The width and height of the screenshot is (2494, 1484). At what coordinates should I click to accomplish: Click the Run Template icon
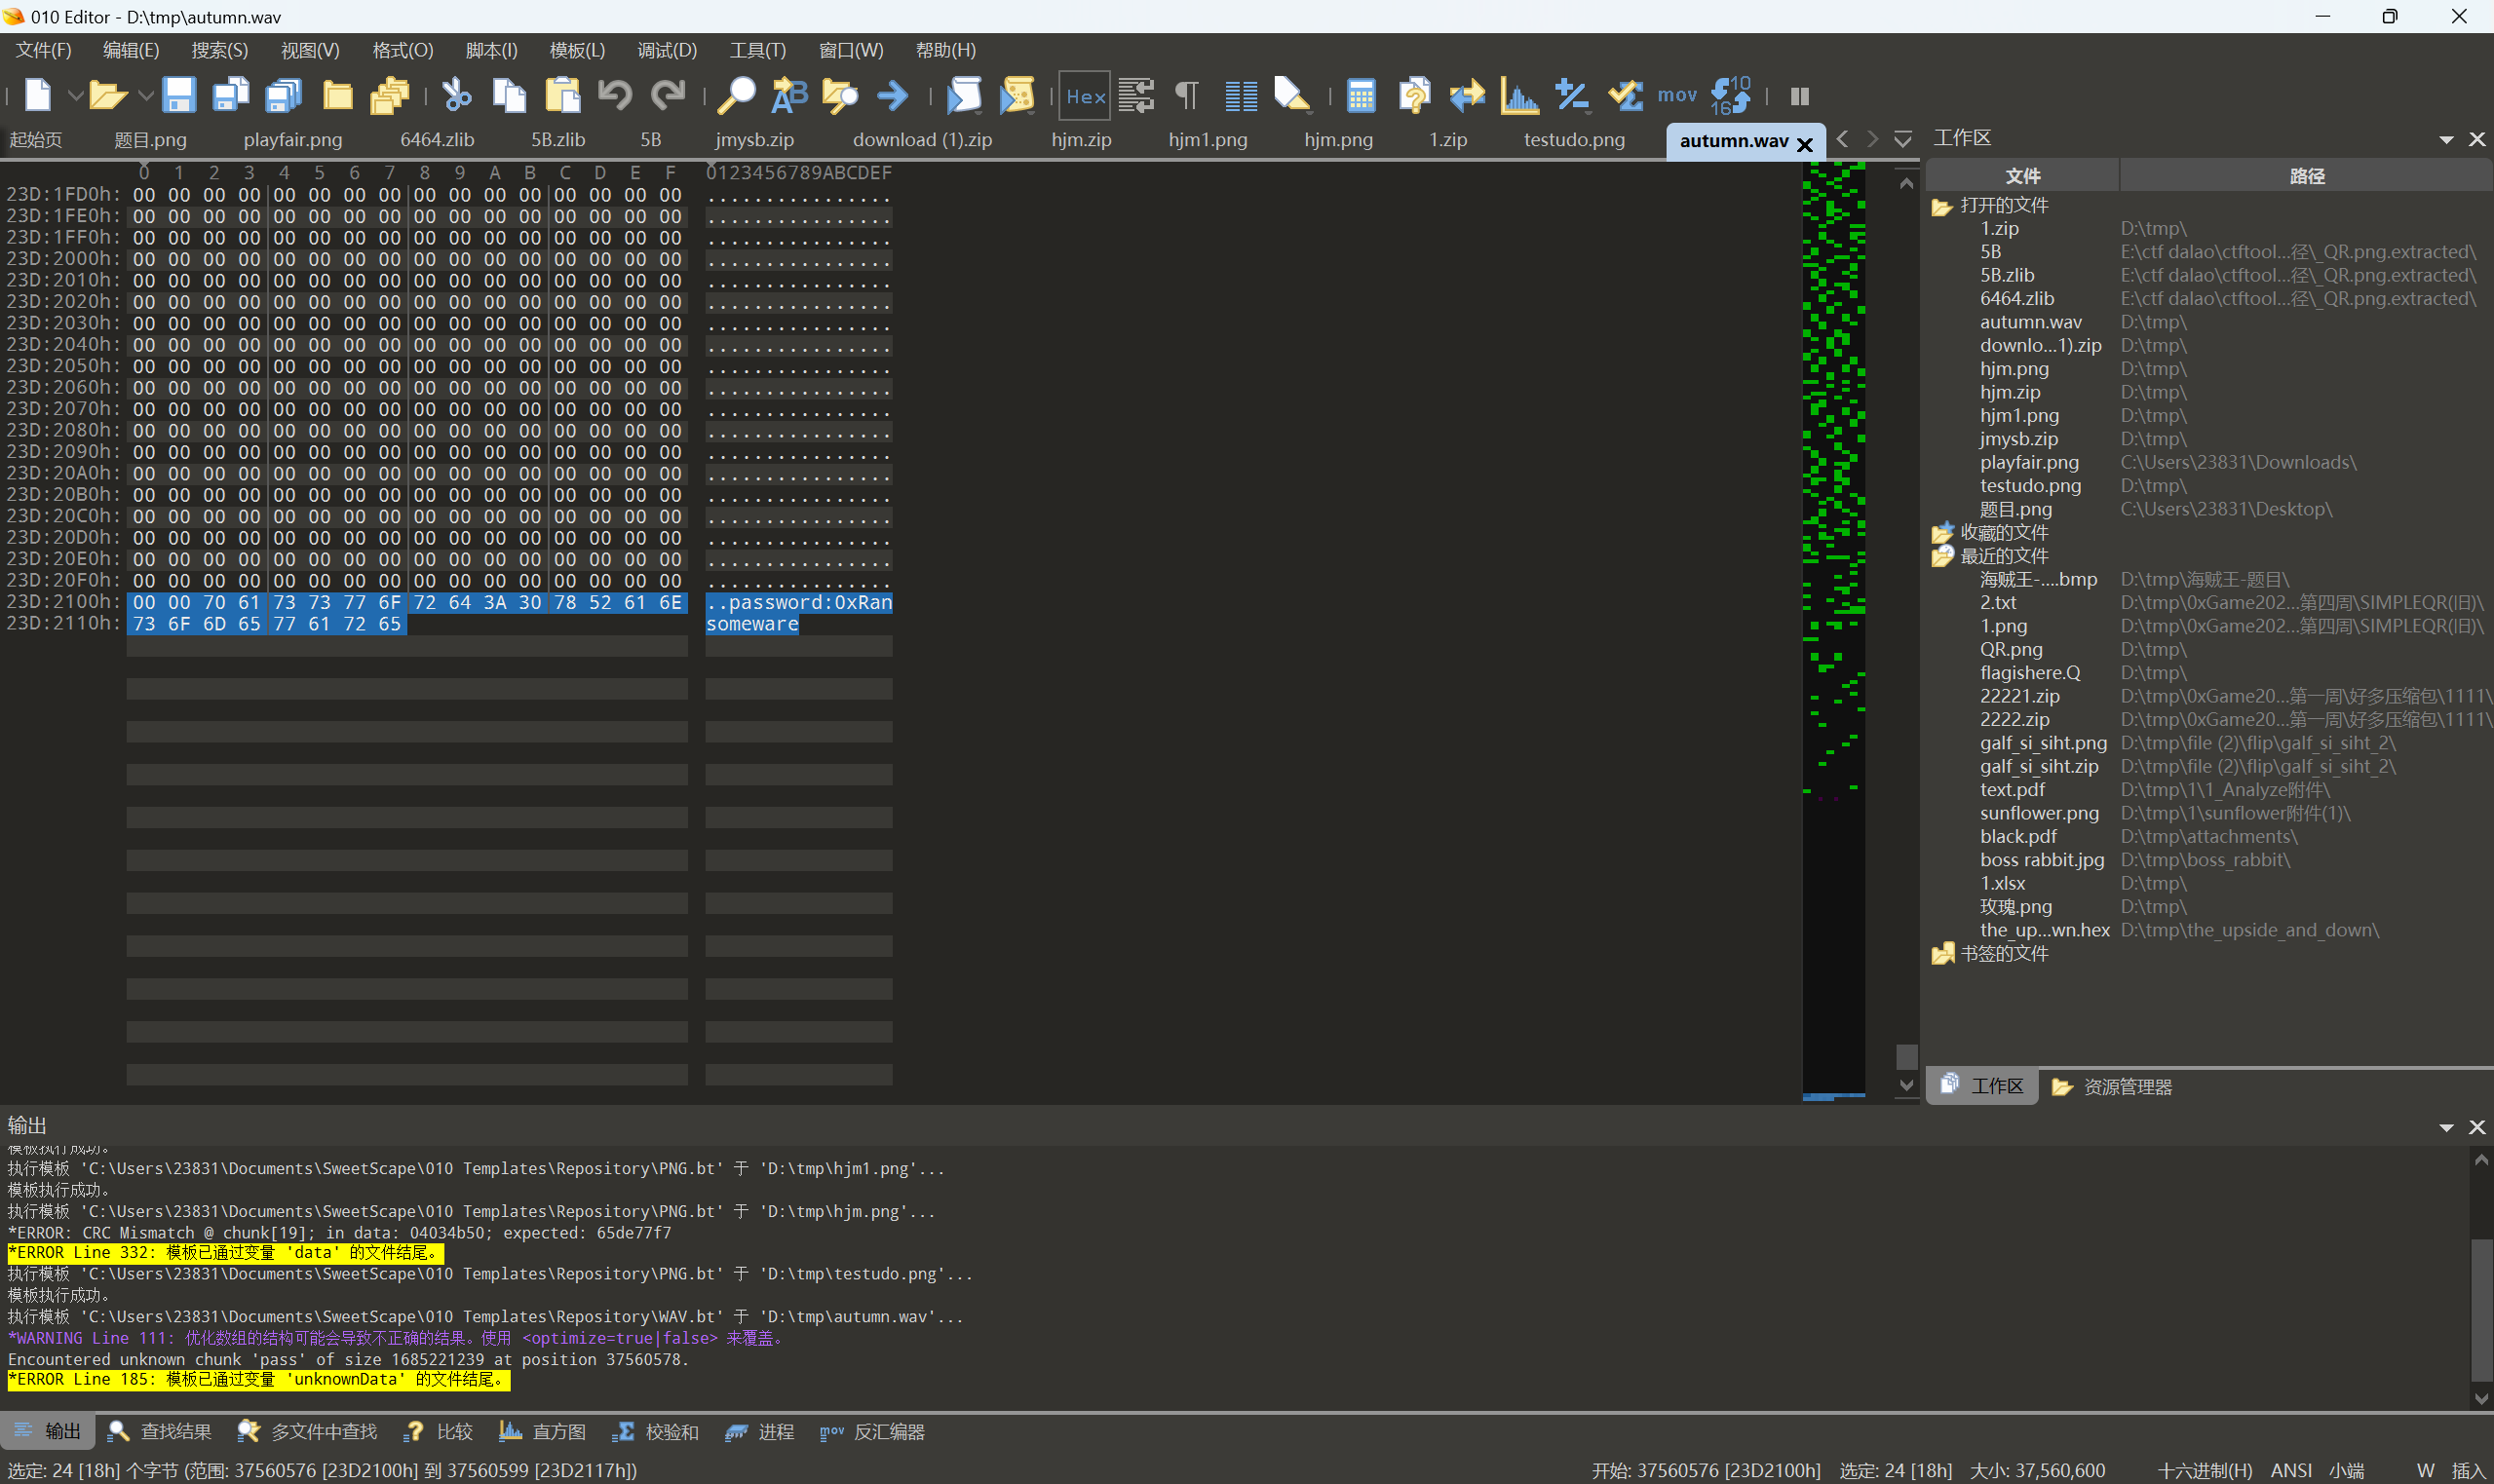1017,96
